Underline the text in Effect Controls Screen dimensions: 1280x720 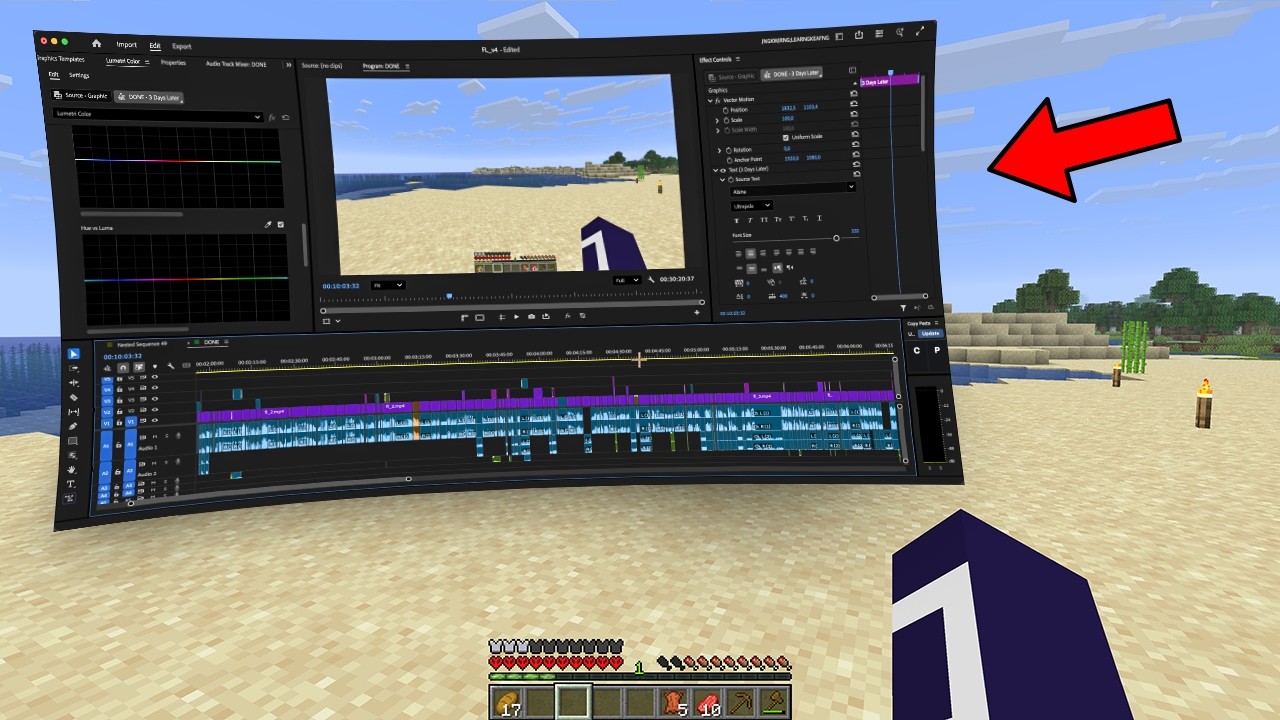coord(819,219)
